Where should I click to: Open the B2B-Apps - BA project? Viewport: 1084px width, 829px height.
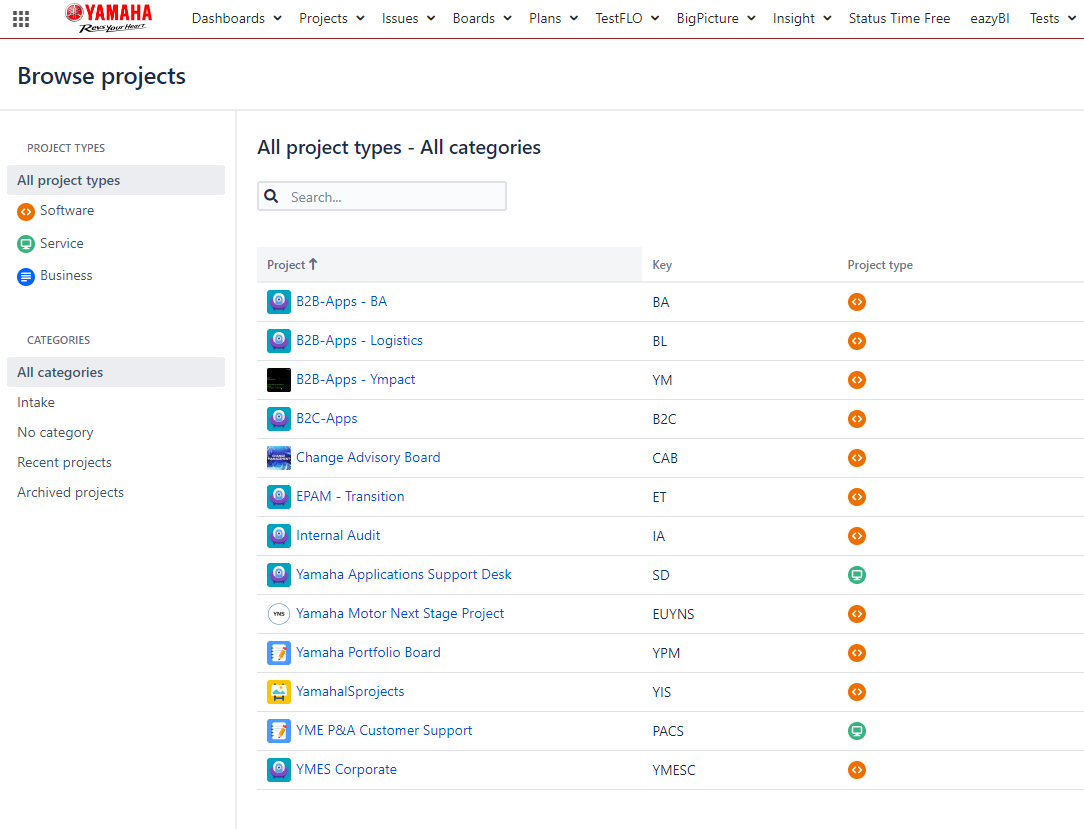pyautogui.click(x=342, y=302)
